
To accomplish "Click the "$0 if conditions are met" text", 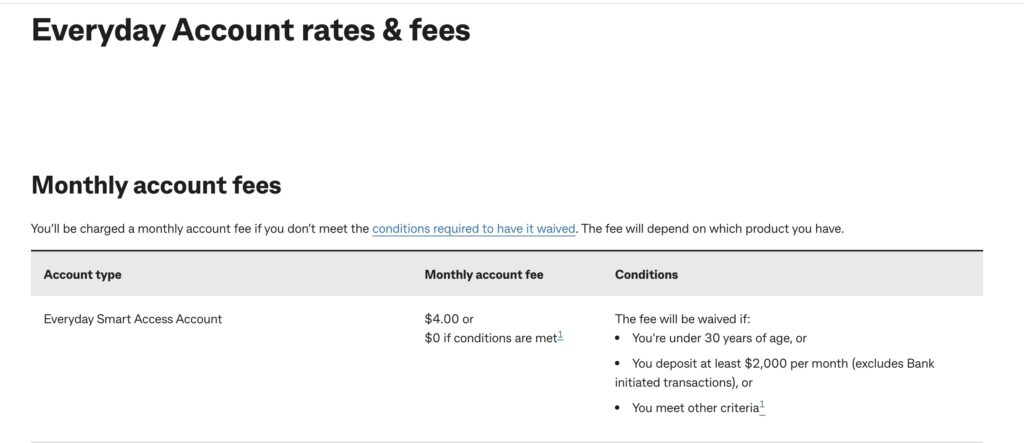I will [x=489, y=338].
